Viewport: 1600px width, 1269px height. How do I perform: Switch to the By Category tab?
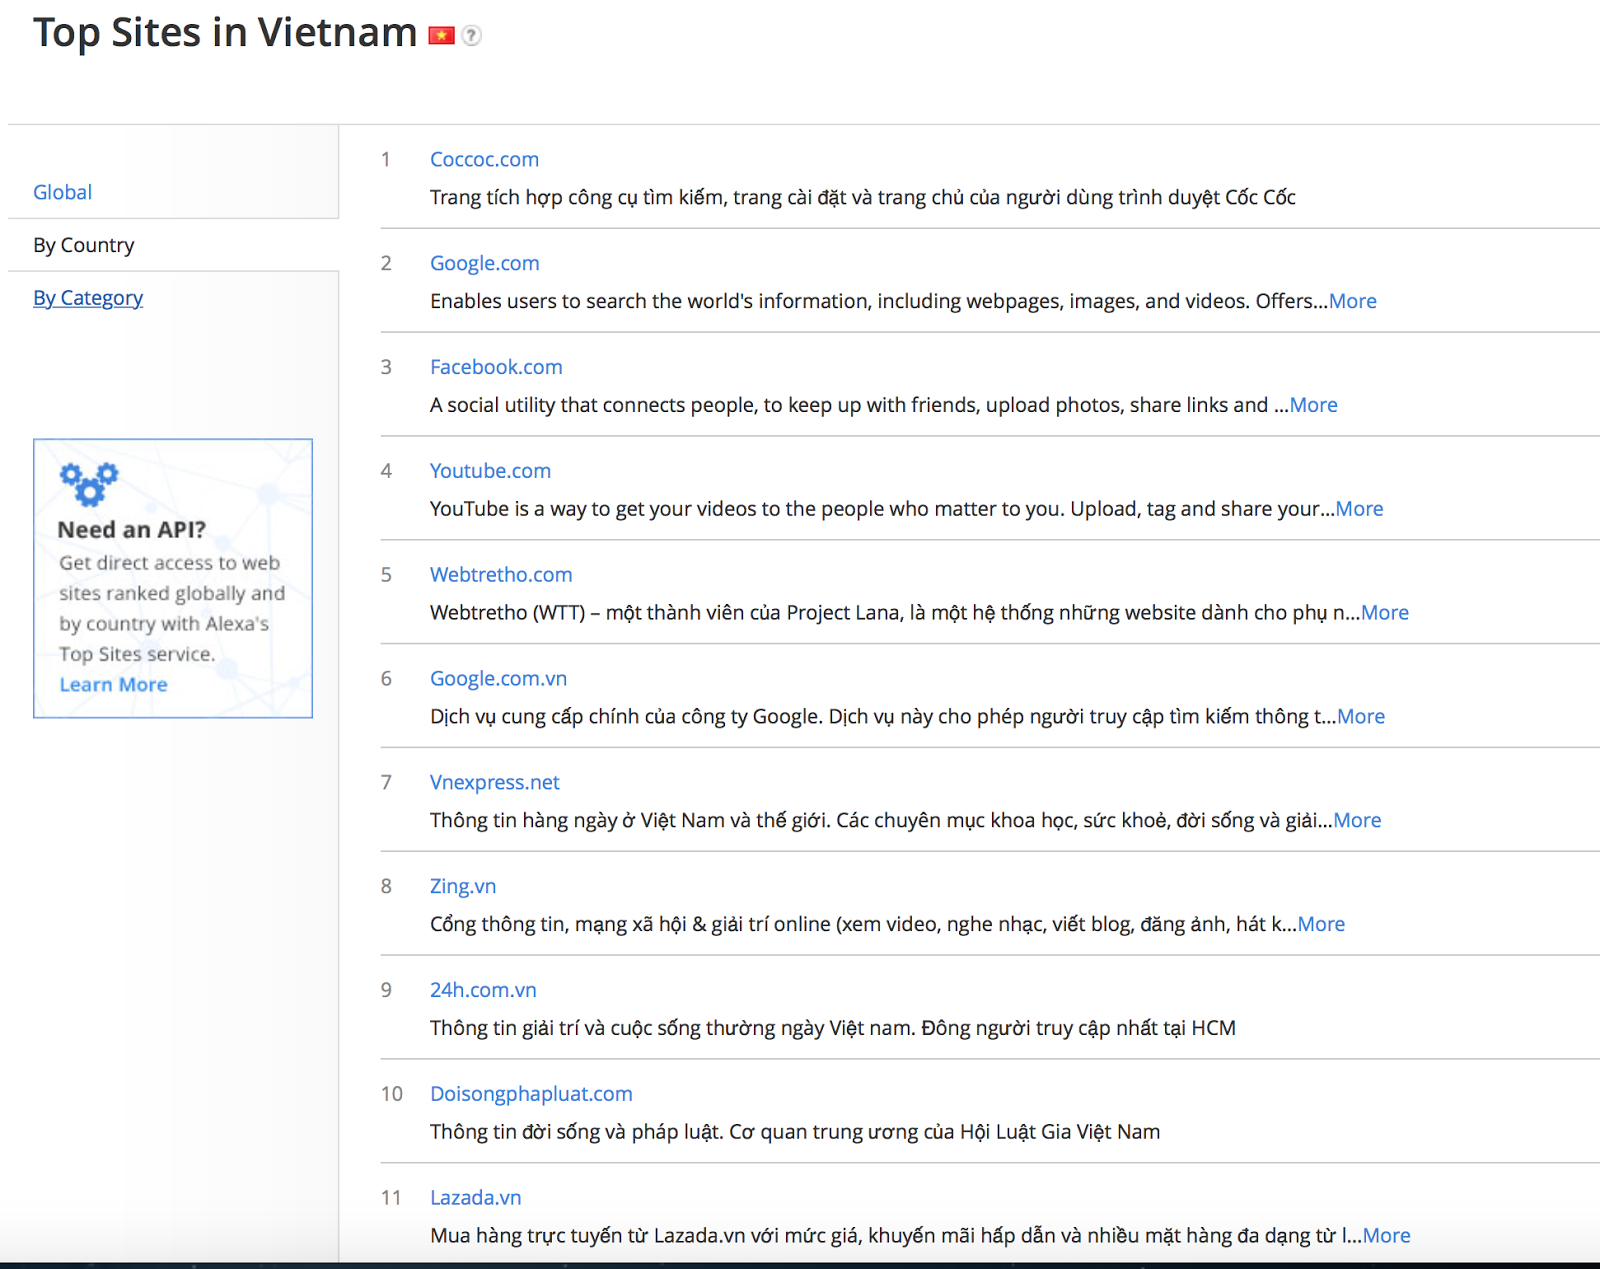click(x=88, y=298)
